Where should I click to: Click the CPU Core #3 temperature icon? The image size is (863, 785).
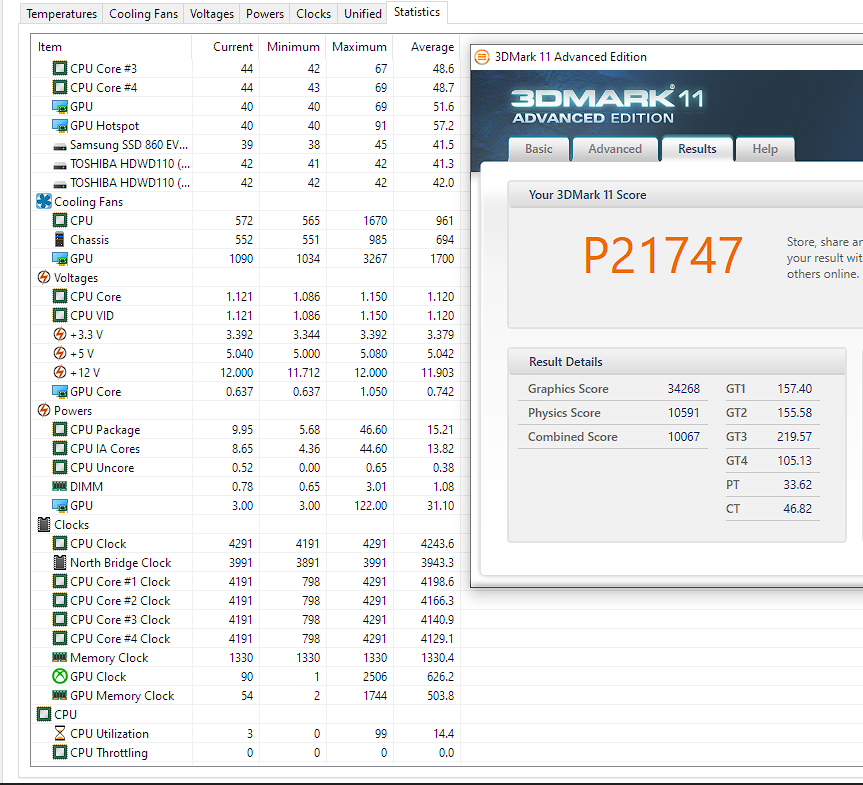pyautogui.click(x=59, y=68)
